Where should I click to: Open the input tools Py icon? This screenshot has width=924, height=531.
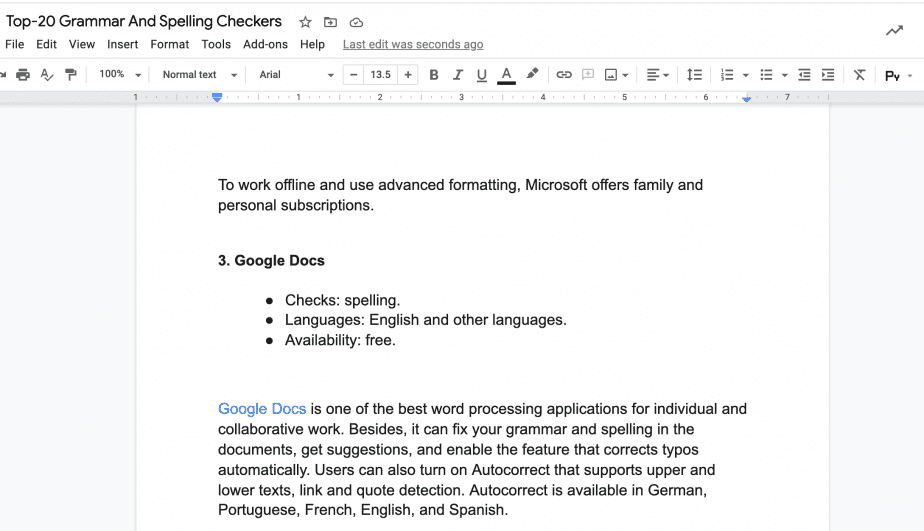892,76
